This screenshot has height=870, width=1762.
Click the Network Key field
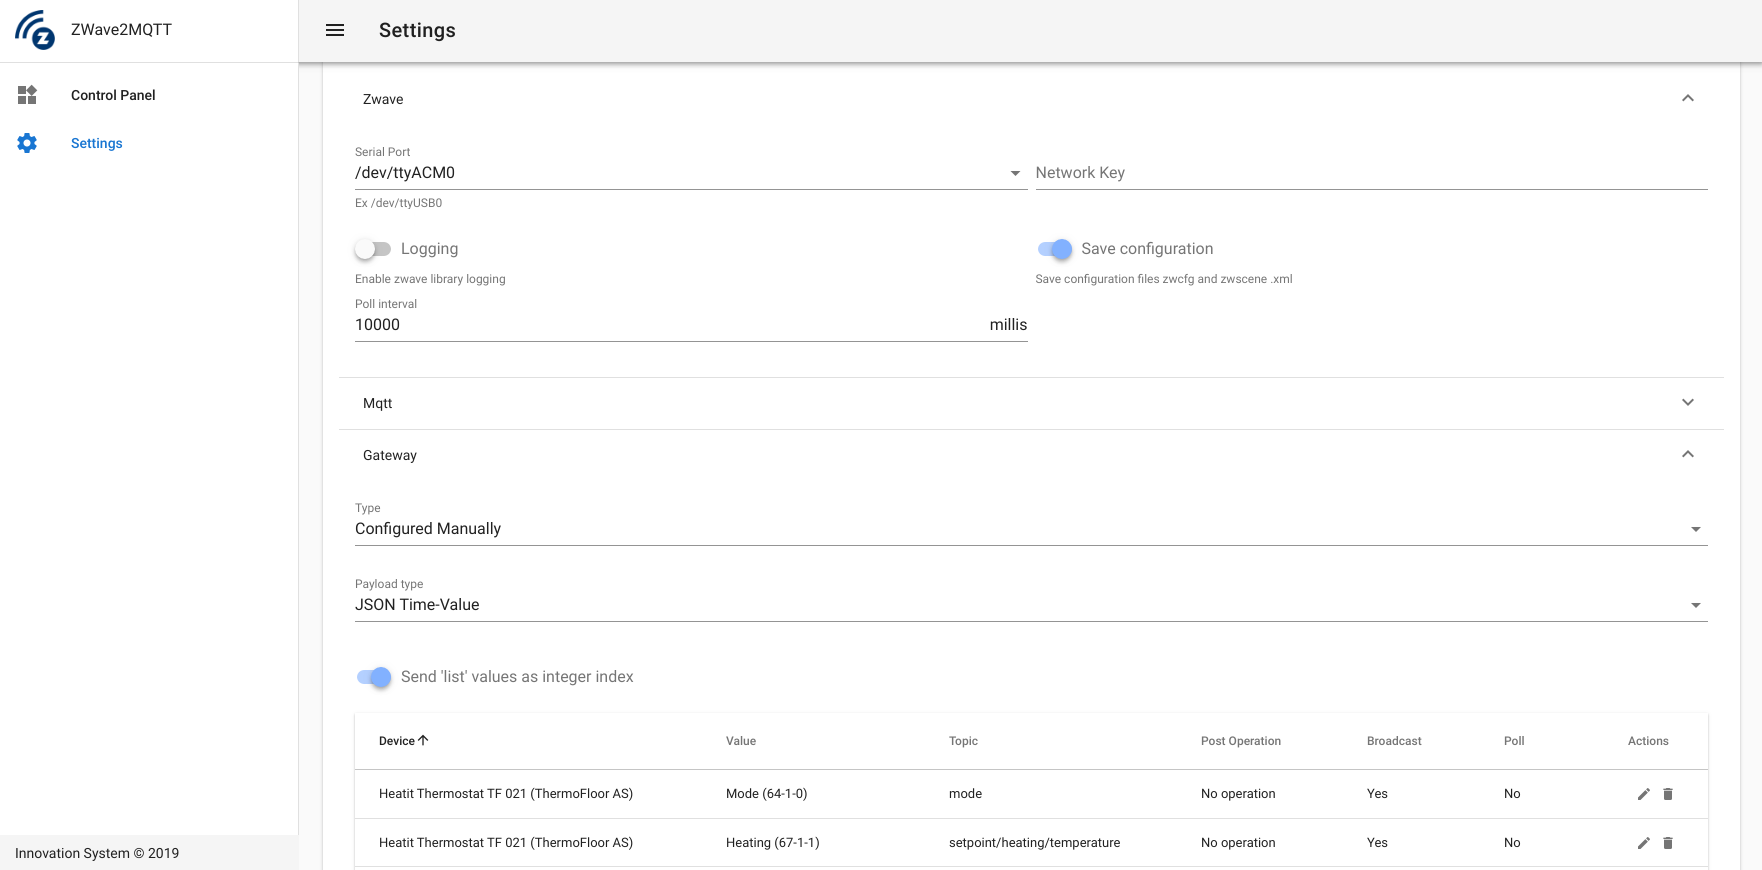(x=1371, y=173)
